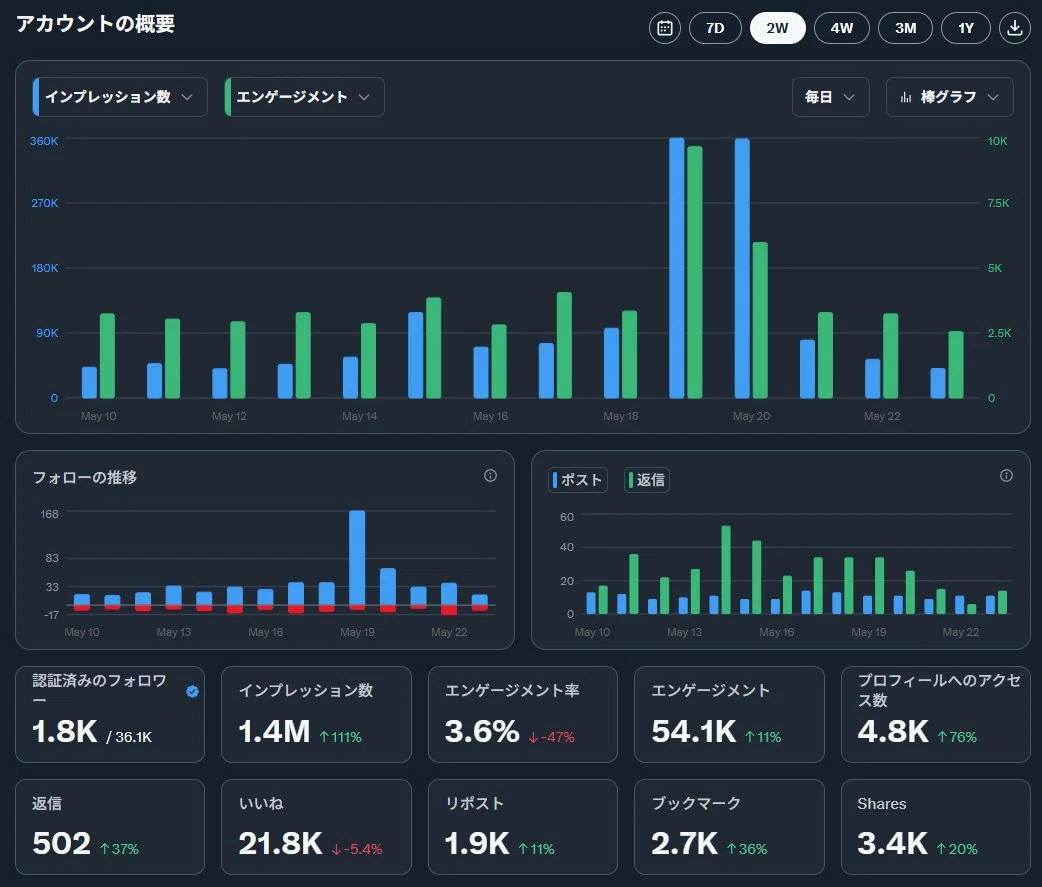The width and height of the screenshot is (1042, 887).
Task: Select the 4W time range tab
Action: pos(841,28)
